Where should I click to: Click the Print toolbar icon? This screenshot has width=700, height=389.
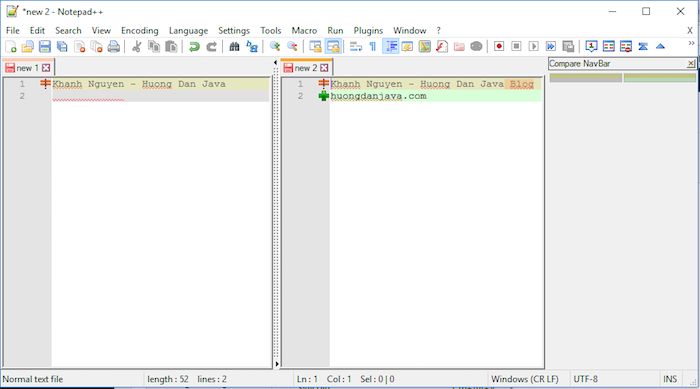coord(114,46)
